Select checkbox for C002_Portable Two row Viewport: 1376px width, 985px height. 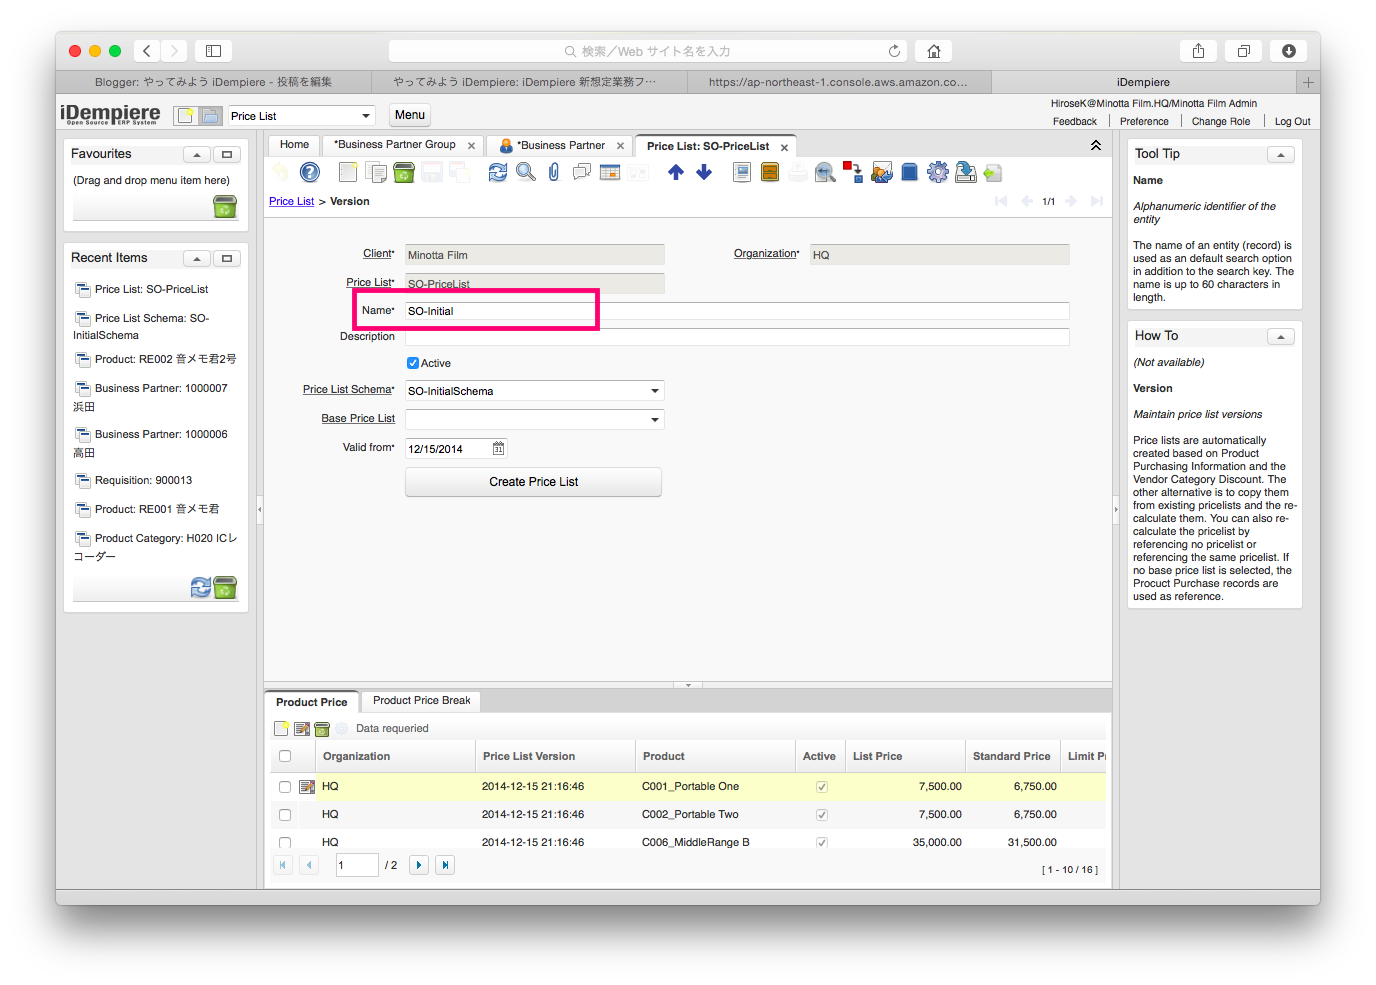(x=285, y=815)
